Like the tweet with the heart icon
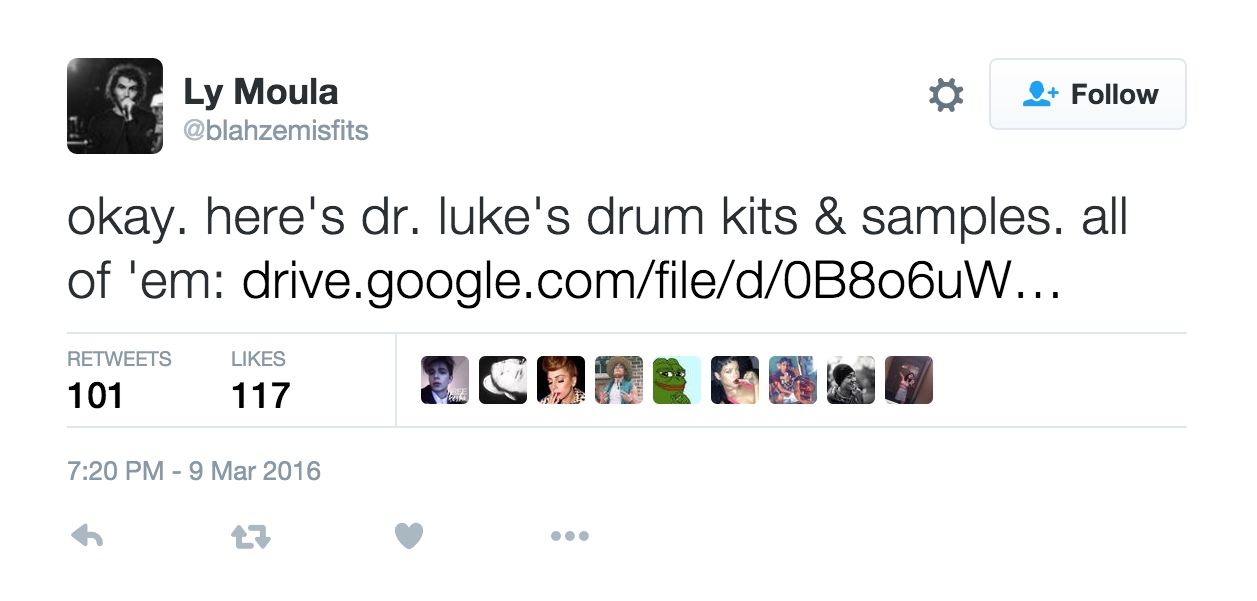The image size is (1257, 601). 408,536
